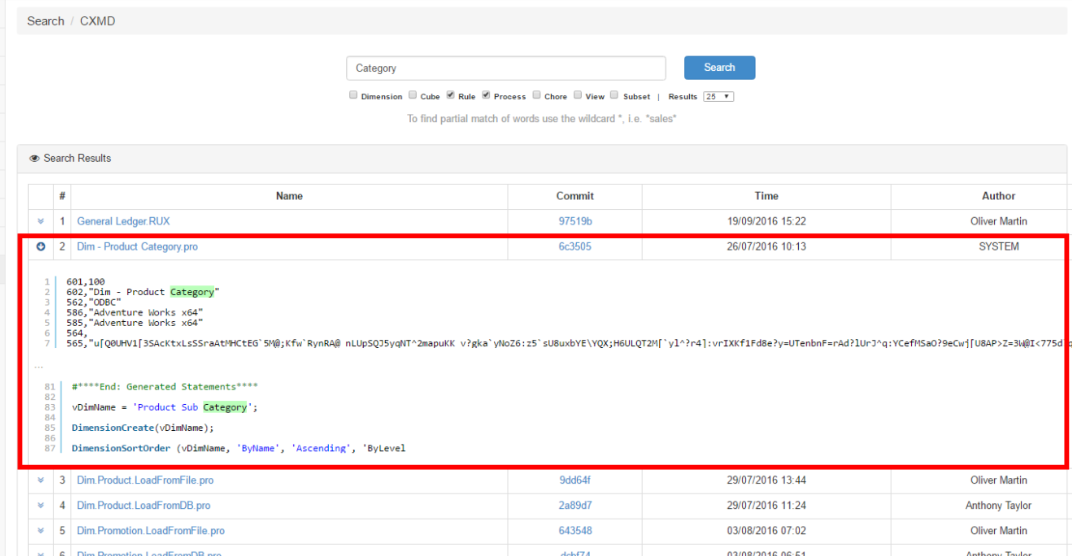Viewport: 1072px width, 556px height.
Task: Expand row 5 Dim.Promotion.LoadFromFile.pro chevron
Action: (40, 531)
